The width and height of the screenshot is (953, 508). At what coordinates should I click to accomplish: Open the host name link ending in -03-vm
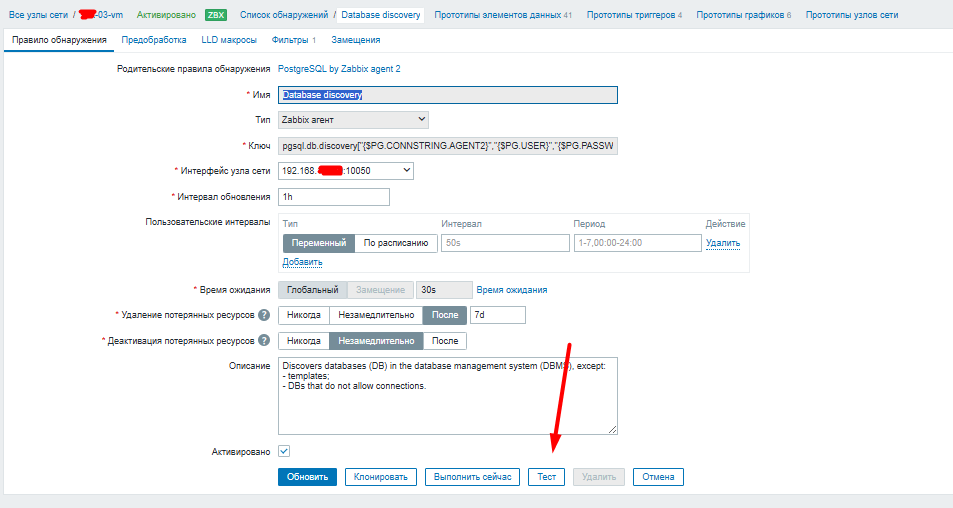pos(101,15)
